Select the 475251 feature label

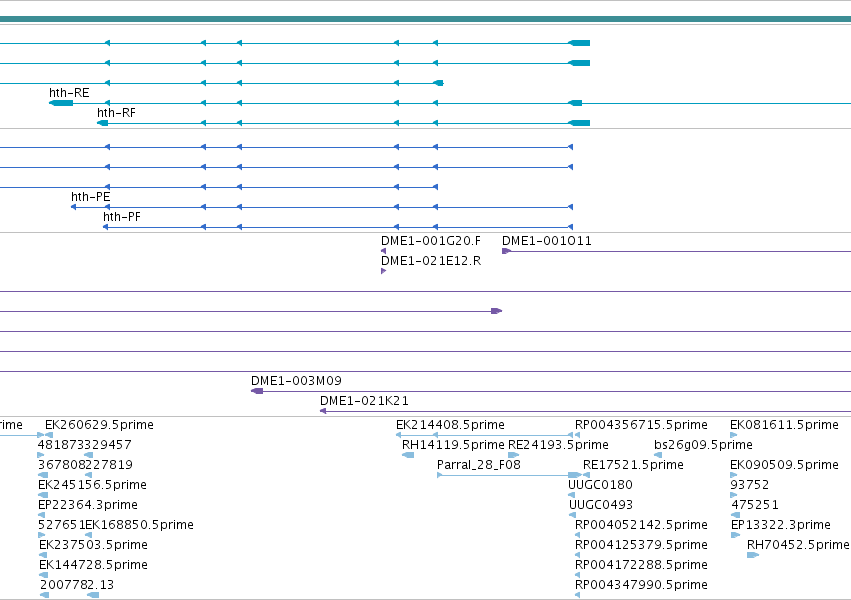point(755,505)
